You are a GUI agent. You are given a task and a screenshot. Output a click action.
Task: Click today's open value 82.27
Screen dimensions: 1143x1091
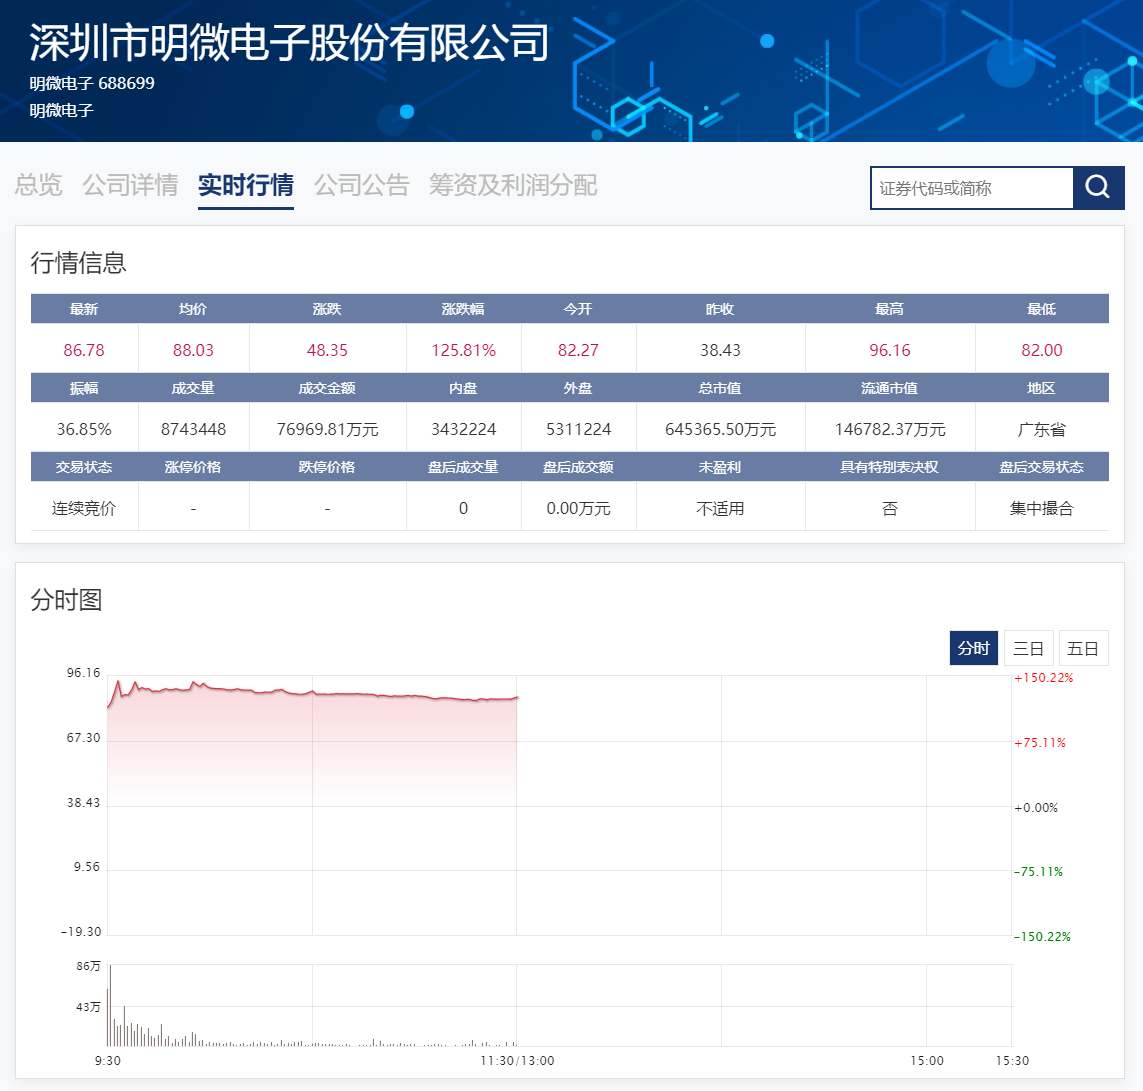[x=578, y=351]
